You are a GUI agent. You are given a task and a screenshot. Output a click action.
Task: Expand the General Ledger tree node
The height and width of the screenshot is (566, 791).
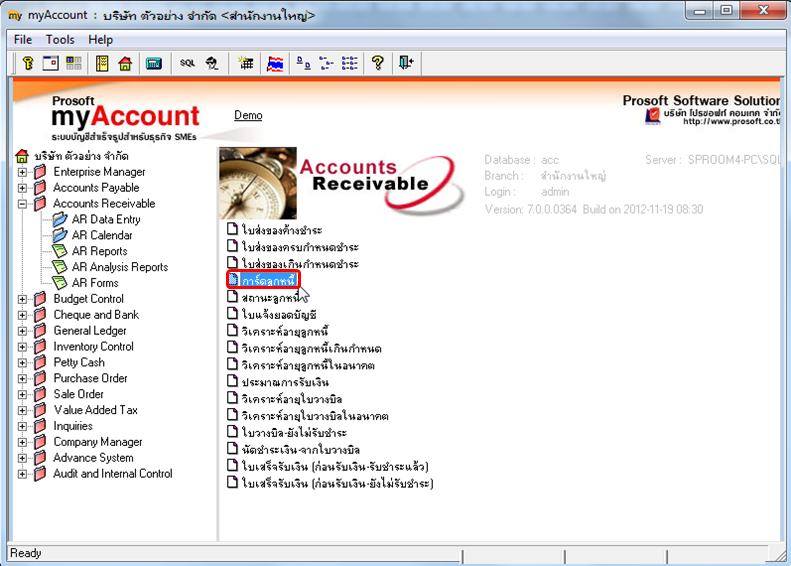[22, 331]
